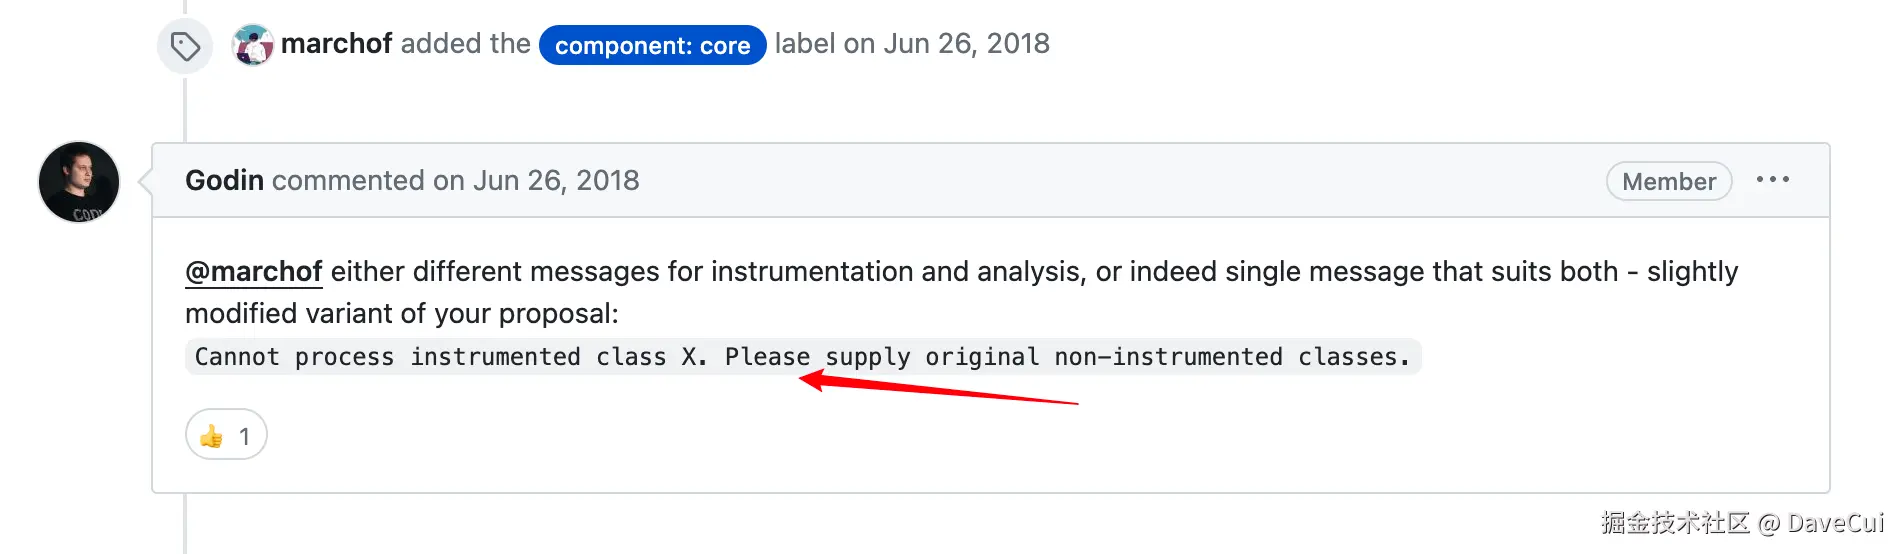Click the "Jun 26, 2018" label event date
The image size is (1902, 554).
pos(966,44)
